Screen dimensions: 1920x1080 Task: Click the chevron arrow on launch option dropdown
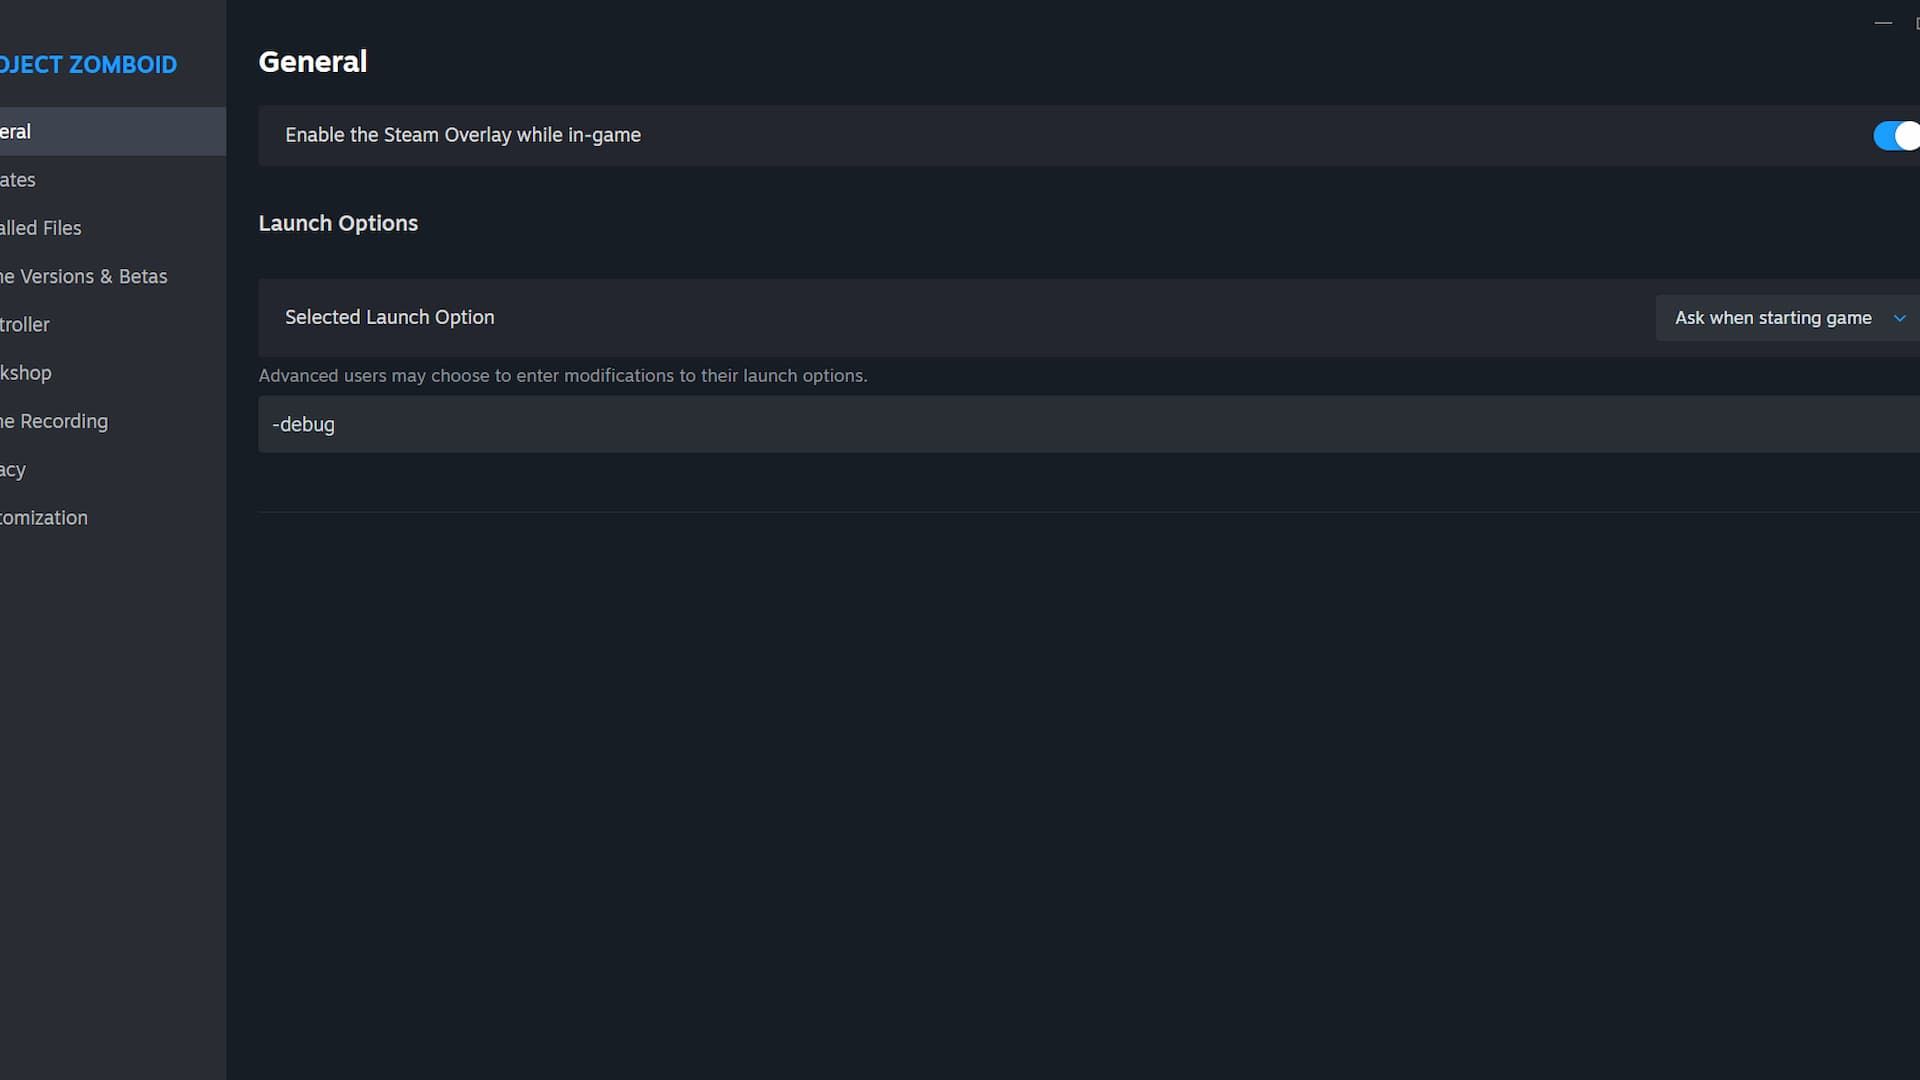(1899, 318)
